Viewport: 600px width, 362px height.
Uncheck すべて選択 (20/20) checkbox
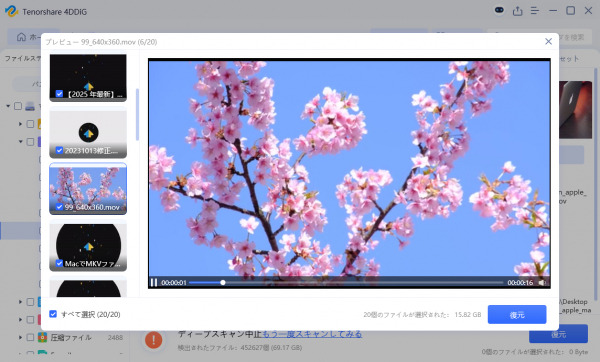click(x=53, y=314)
